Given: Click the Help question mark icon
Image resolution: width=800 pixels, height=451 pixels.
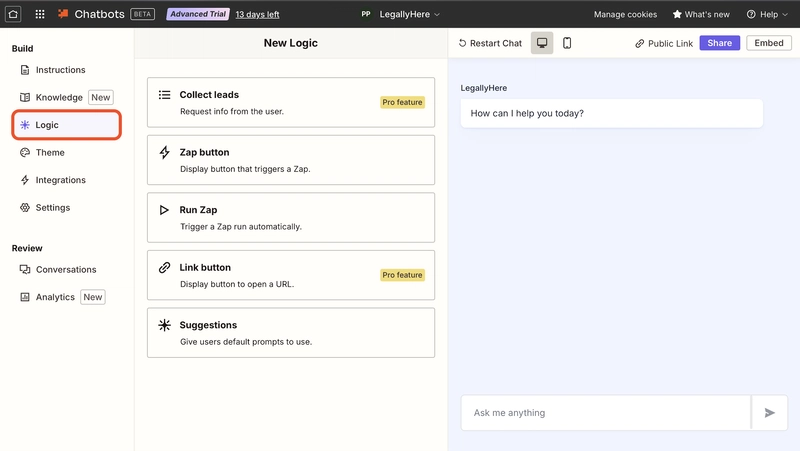Looking at the screenshot, I should tap(751, 14).
